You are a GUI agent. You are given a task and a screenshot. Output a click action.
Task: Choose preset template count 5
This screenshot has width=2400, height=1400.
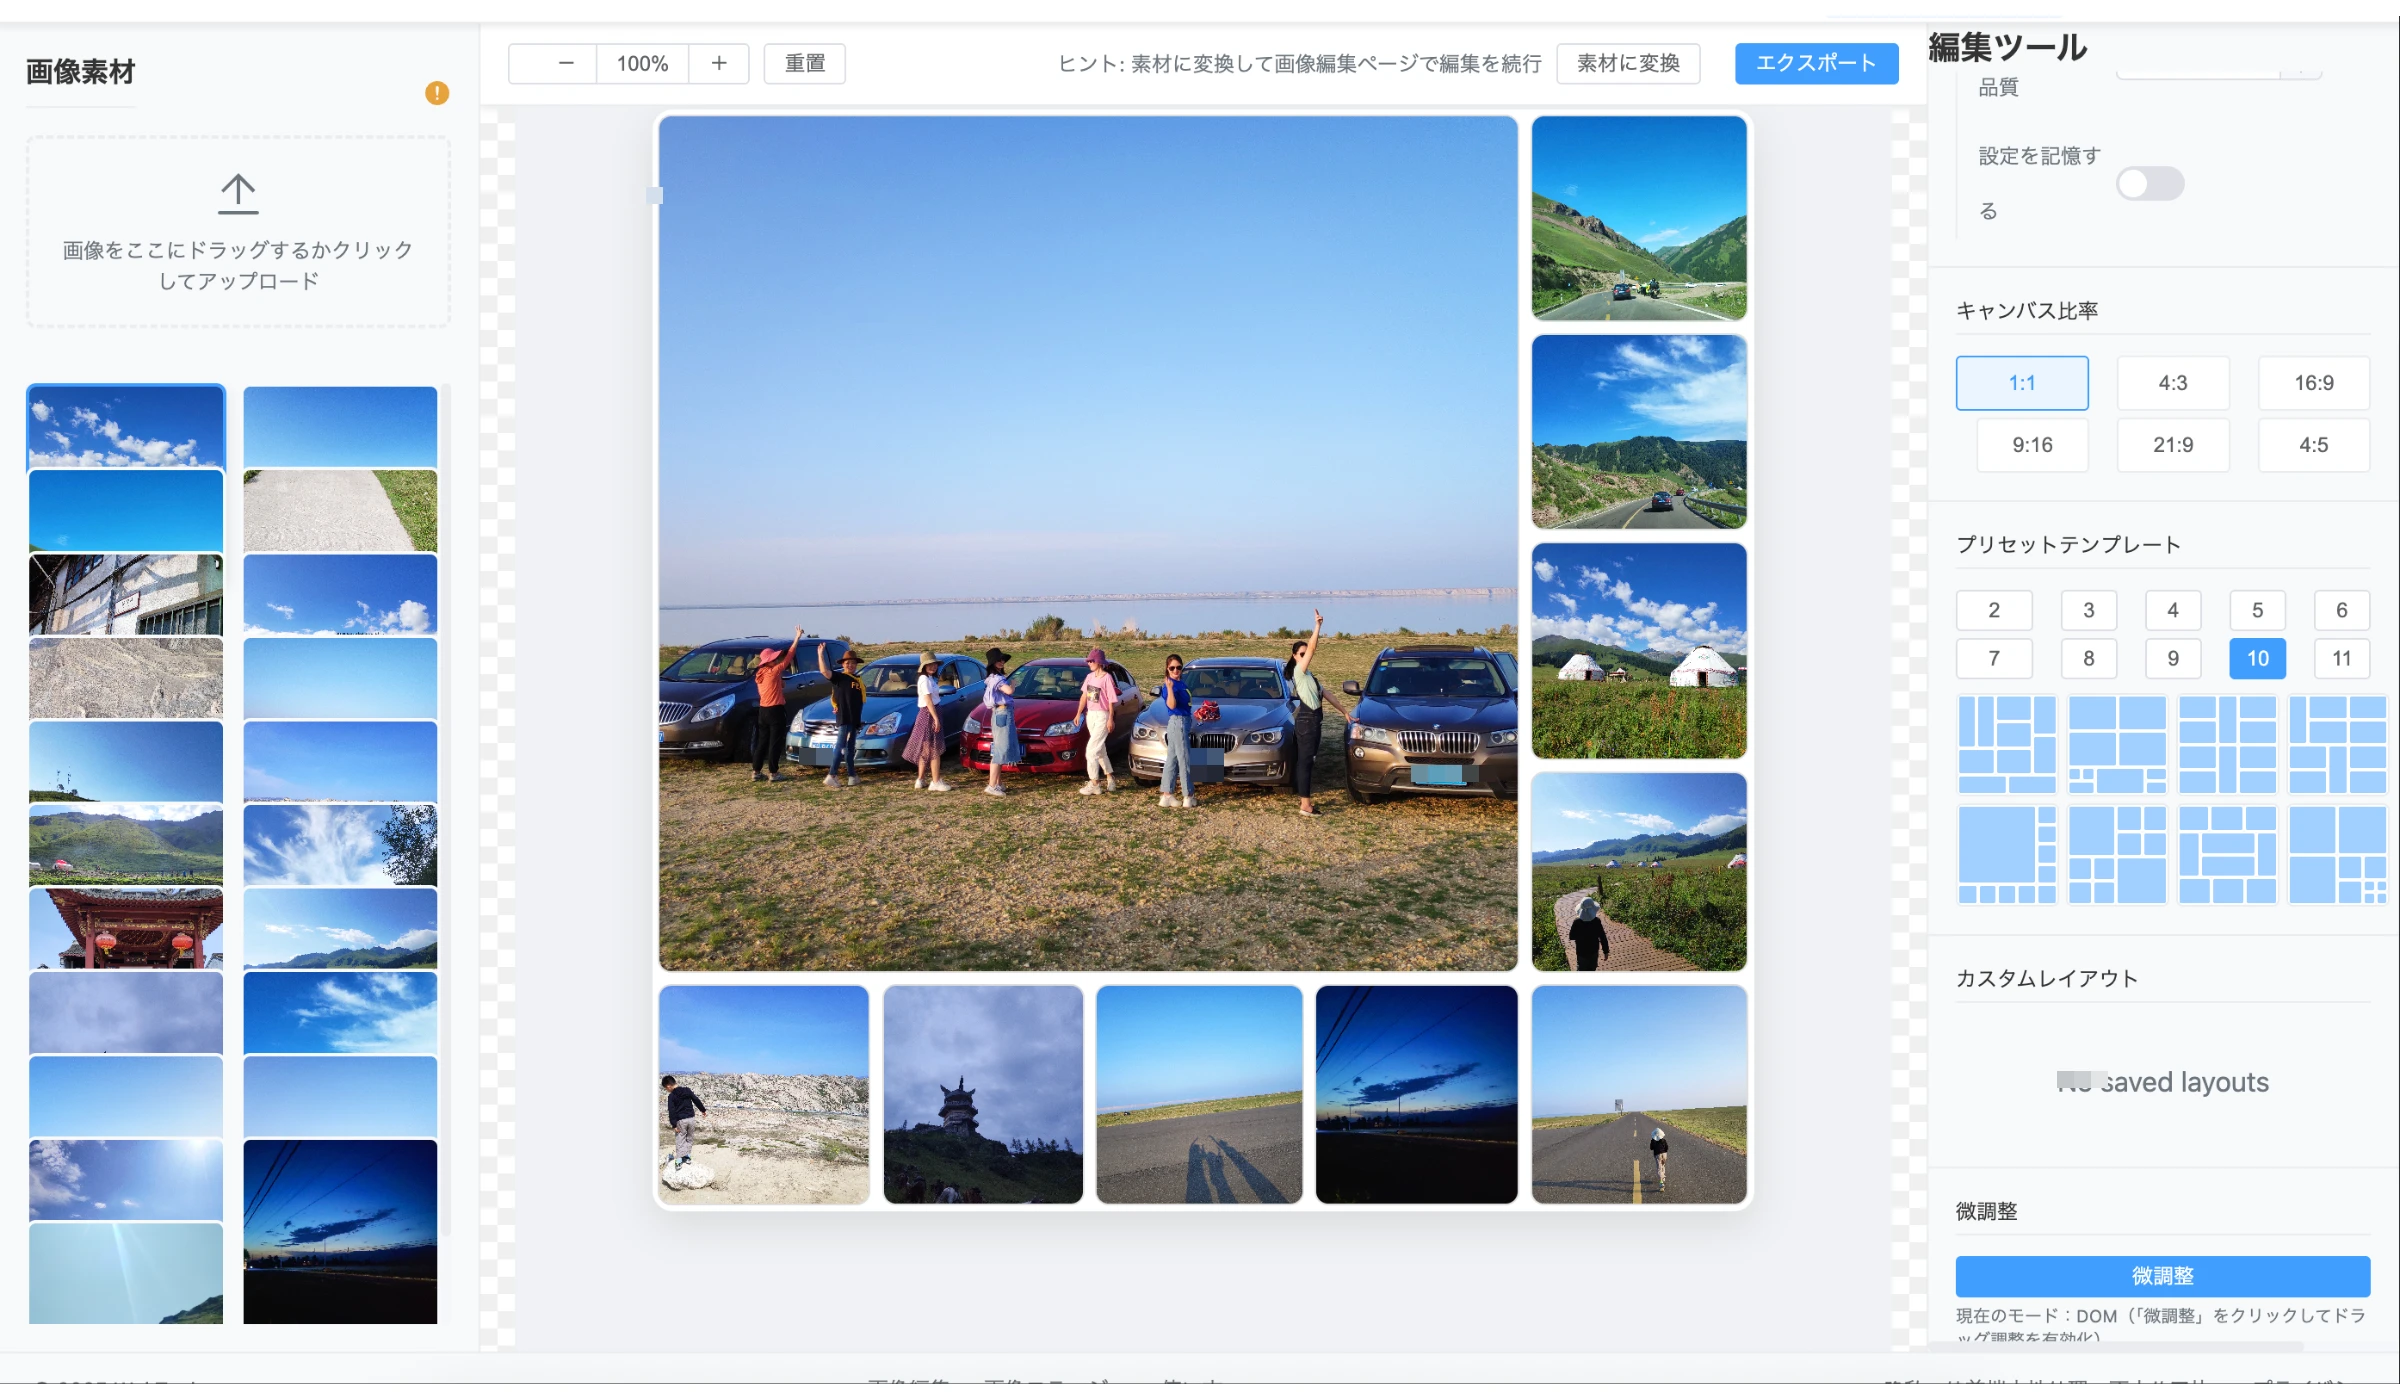point(2257,610)
